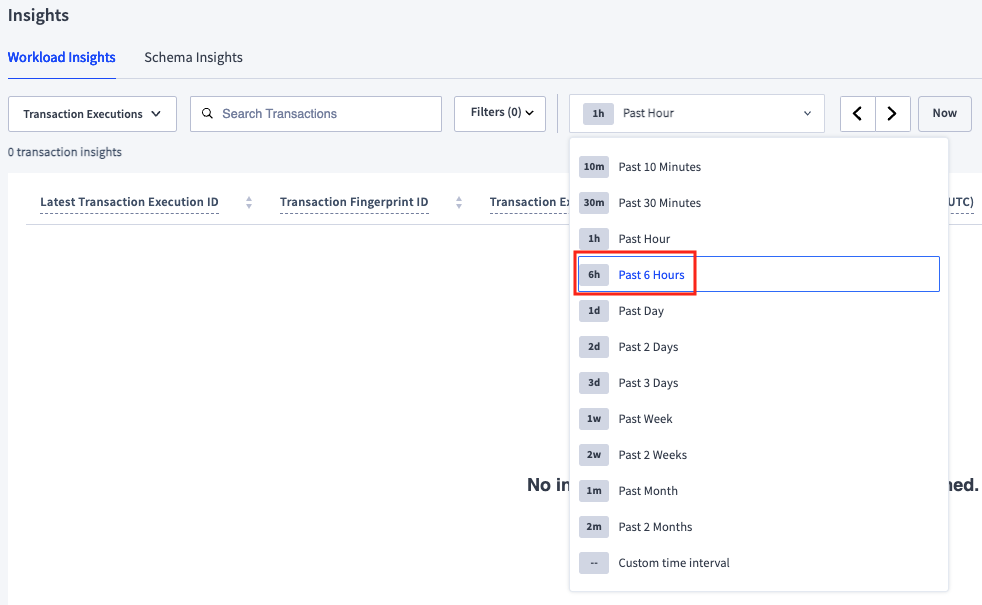
Task: Sort by Latest Transaction Execution ID arrows
Action: point(249,203)
